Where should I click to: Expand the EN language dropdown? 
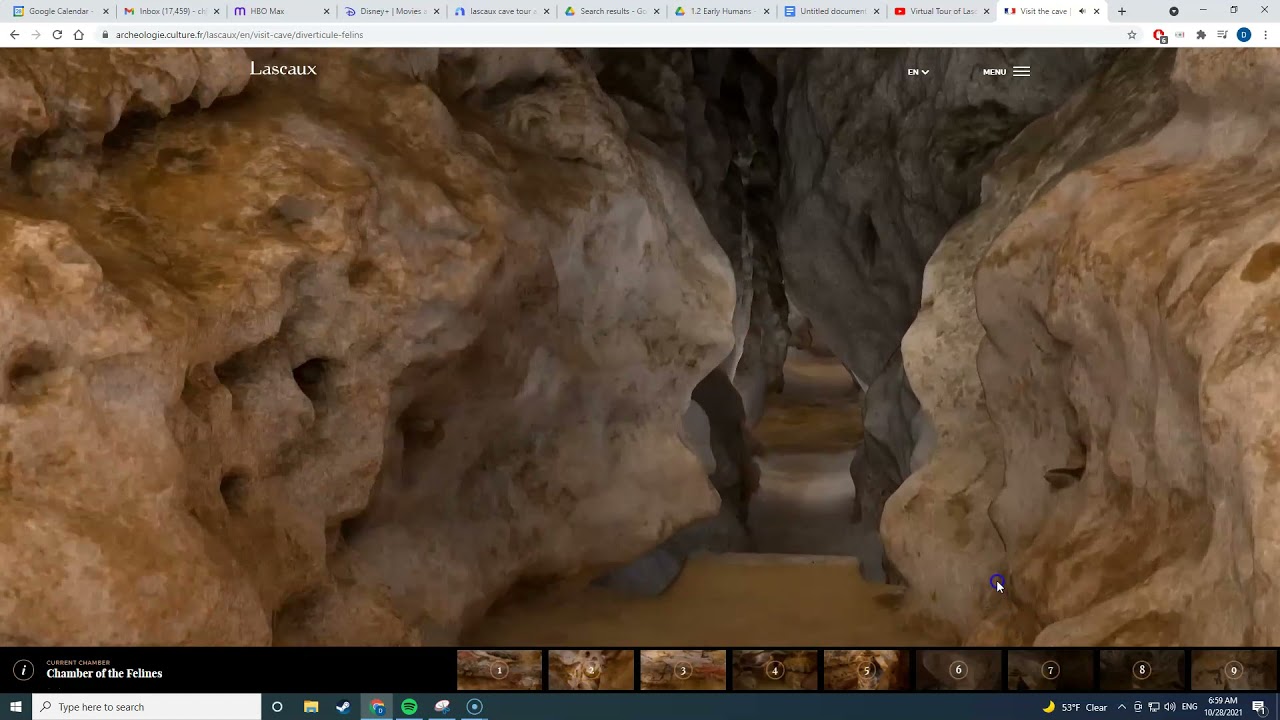point(918,72)
